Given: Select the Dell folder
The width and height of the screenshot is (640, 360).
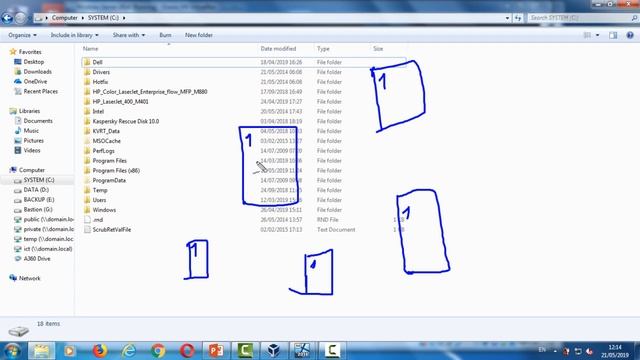Looking at the screenshot, I should point(244,62).
